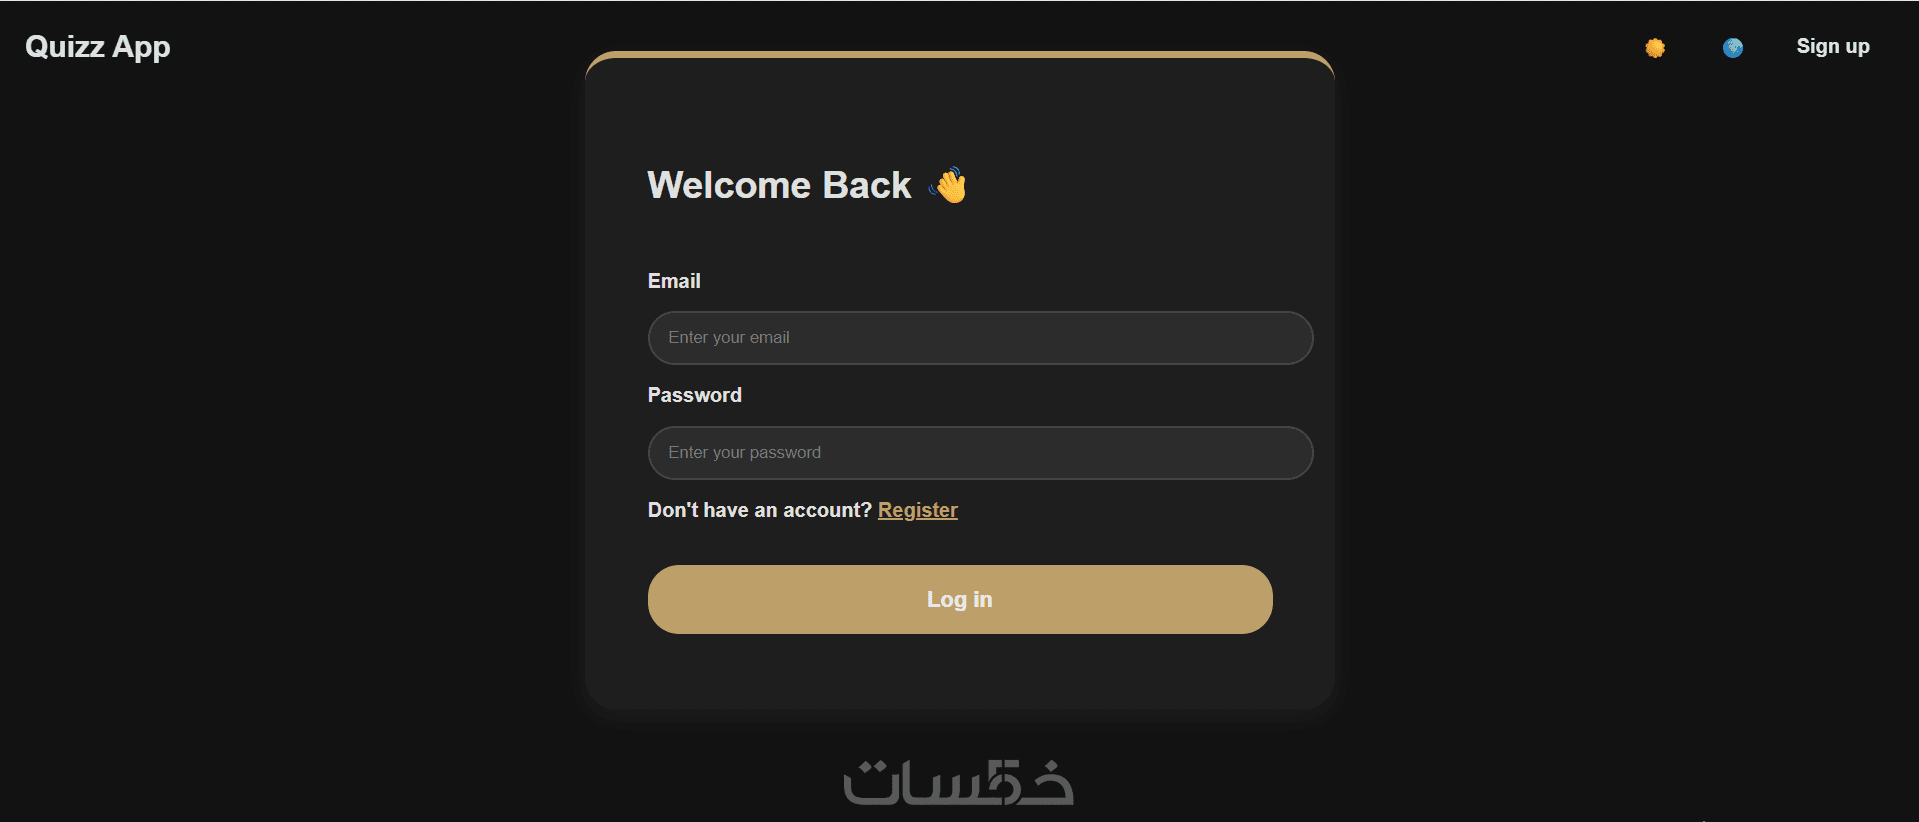The height and width of the screenshot is (822, 1919).
Task: Open language options via the globe icon
Action: [x=1733, y=47]
